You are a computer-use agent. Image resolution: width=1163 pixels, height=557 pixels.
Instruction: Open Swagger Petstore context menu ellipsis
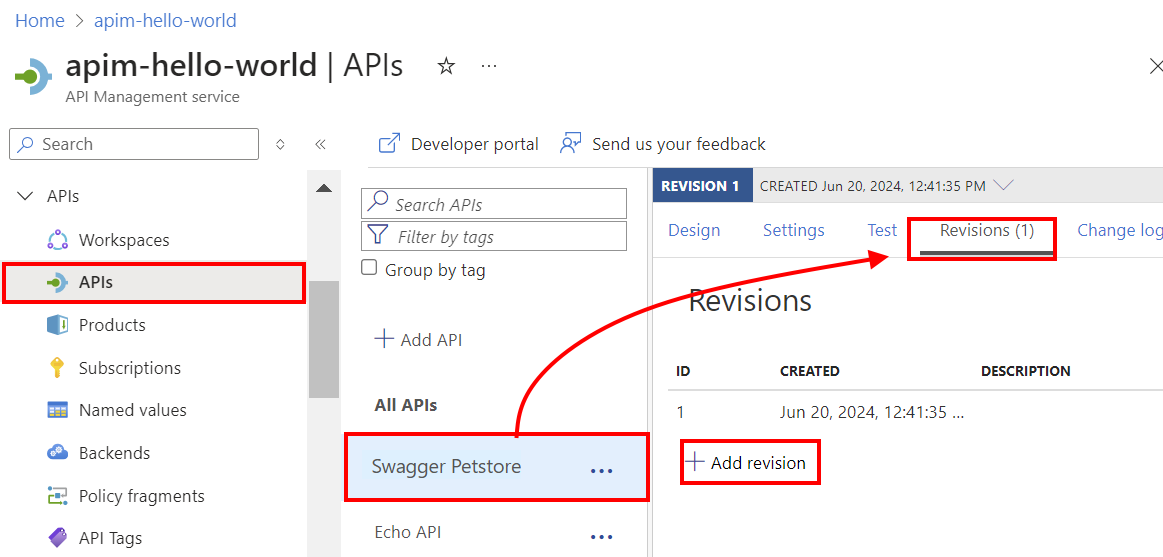(602, 470)
